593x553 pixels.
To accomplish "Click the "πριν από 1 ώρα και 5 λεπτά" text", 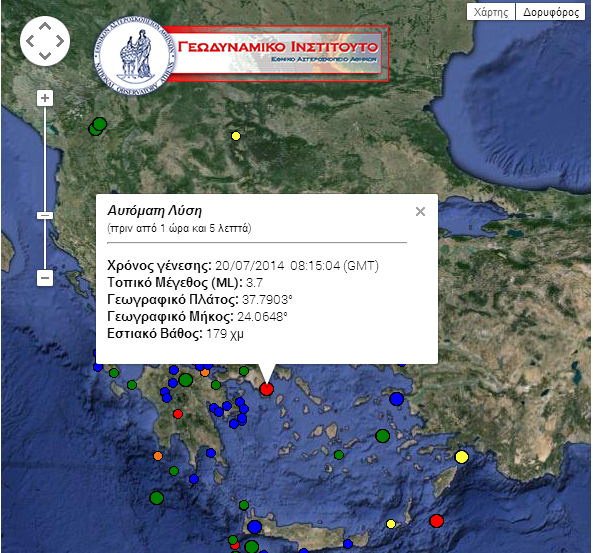I will 179,228.
